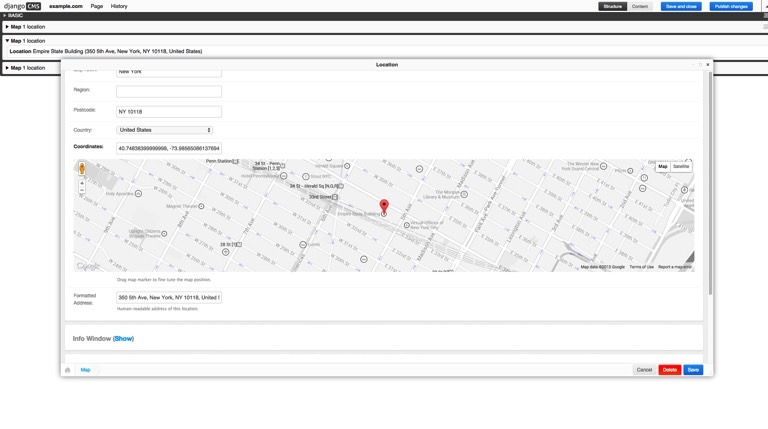Delete this location

[670, 370]
